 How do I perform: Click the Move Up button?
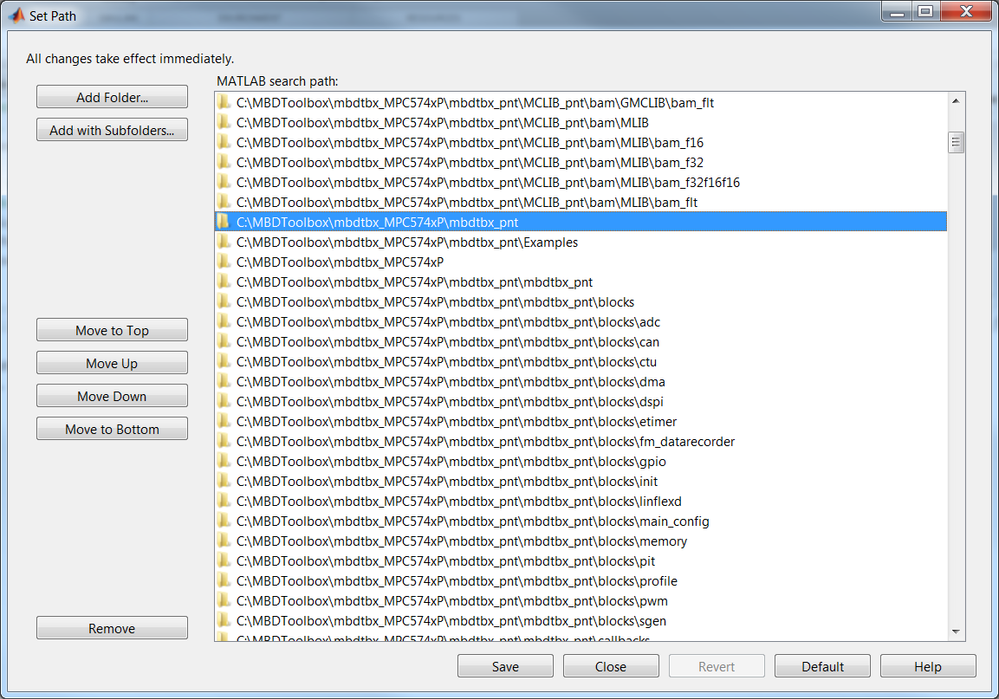tap(111, 363)
